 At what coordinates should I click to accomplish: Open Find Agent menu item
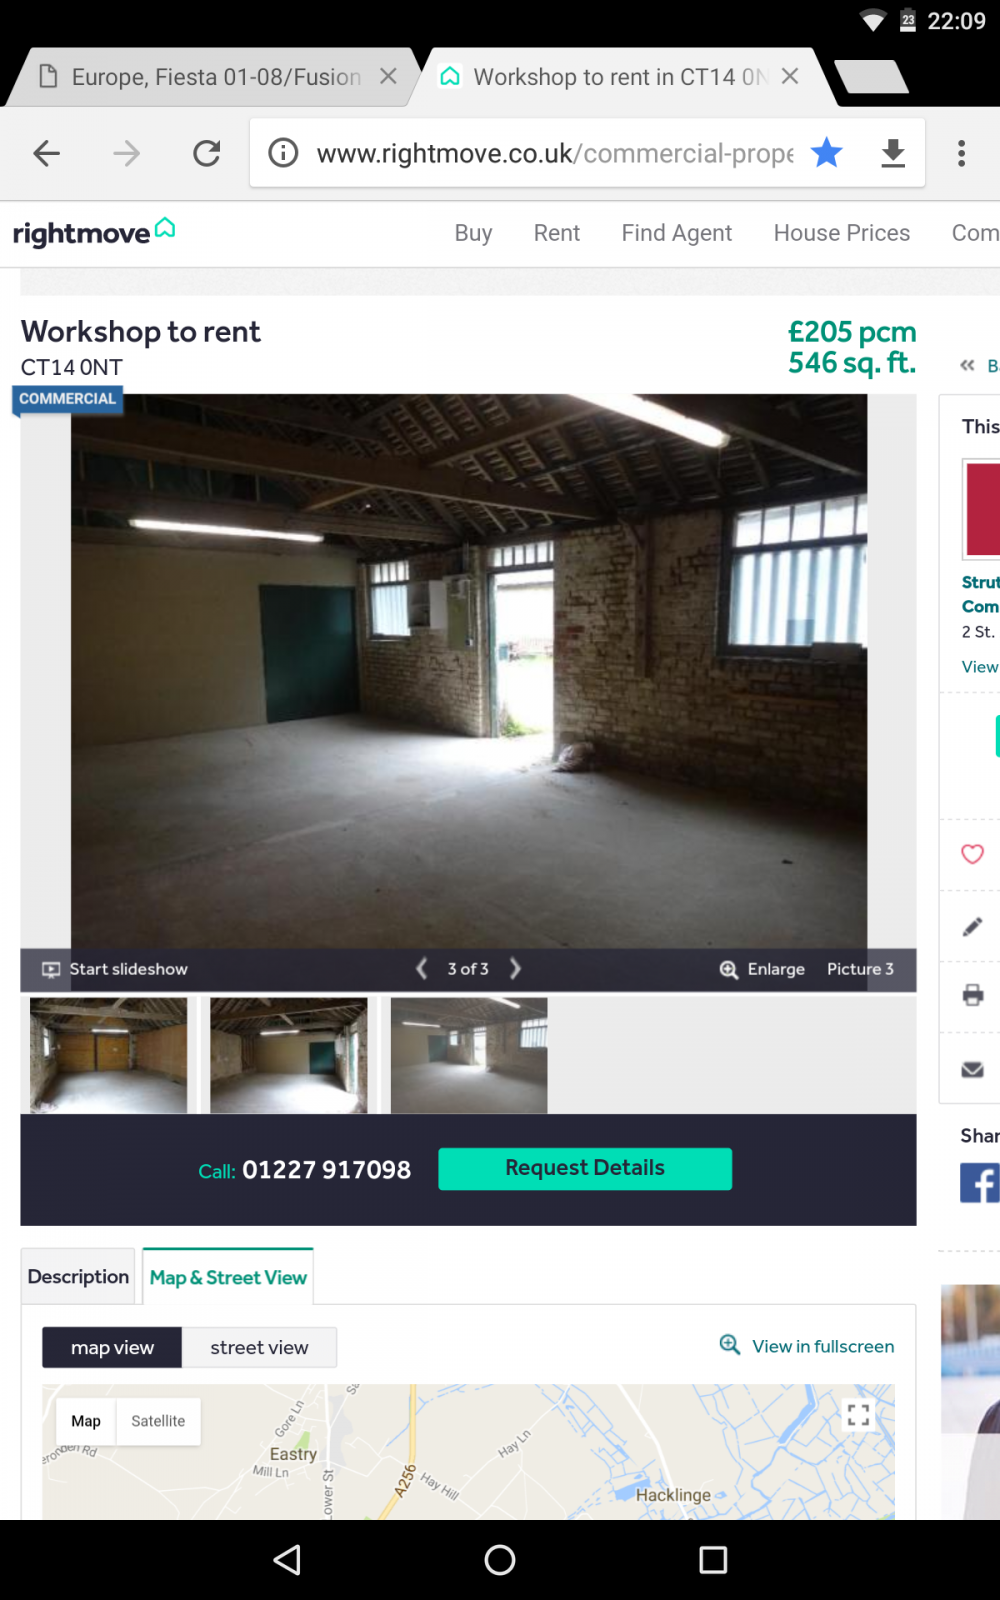(677, 233)
